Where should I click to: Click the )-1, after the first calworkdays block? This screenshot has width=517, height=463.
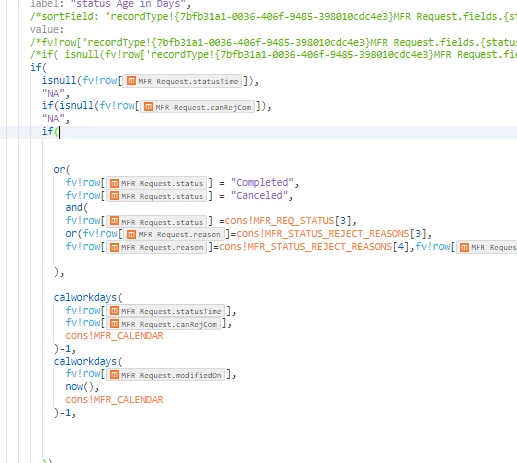[x=65, y=349]
